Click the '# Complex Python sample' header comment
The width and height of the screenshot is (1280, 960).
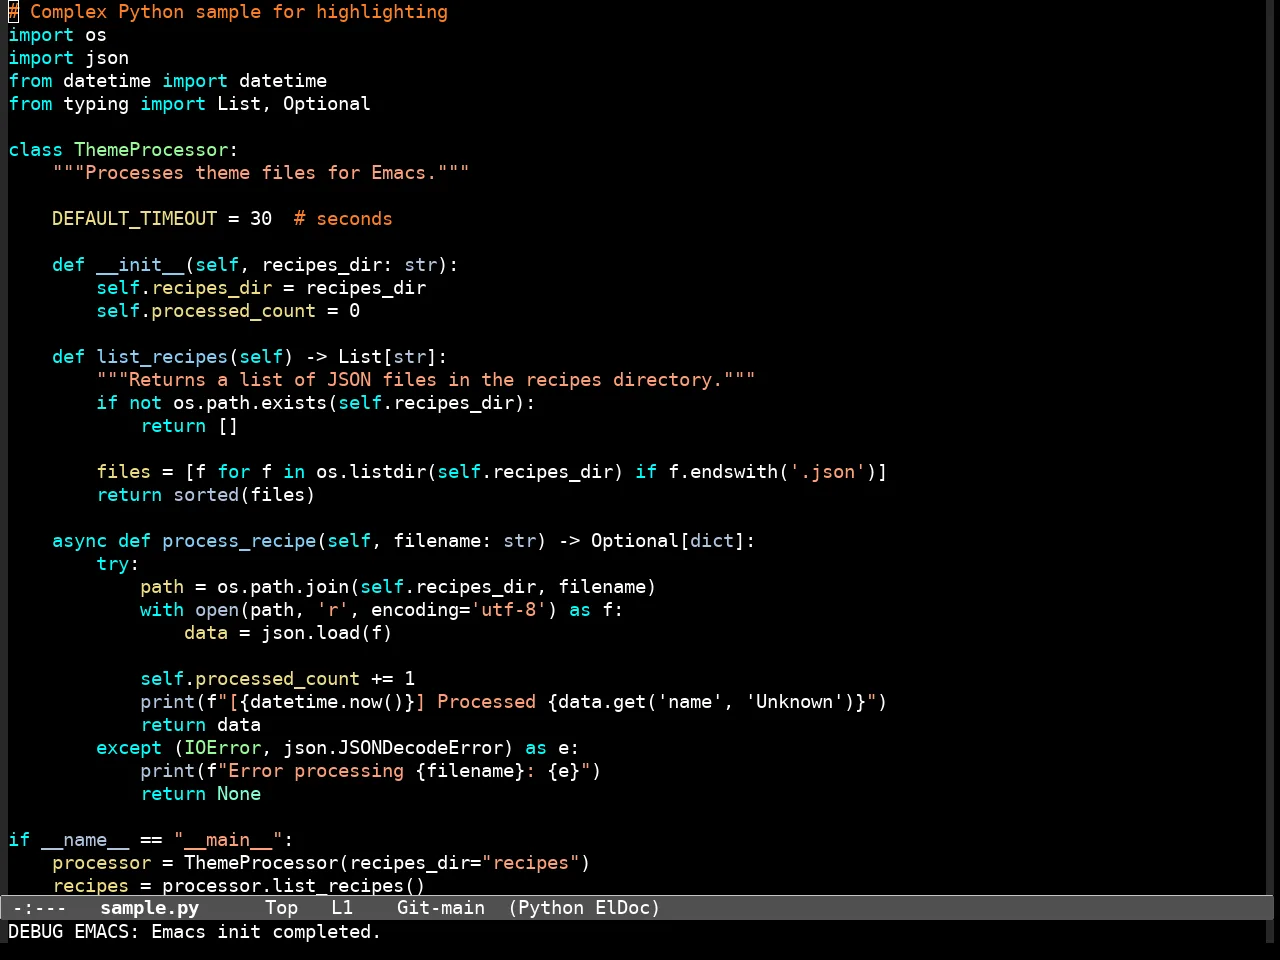[228, 12]
